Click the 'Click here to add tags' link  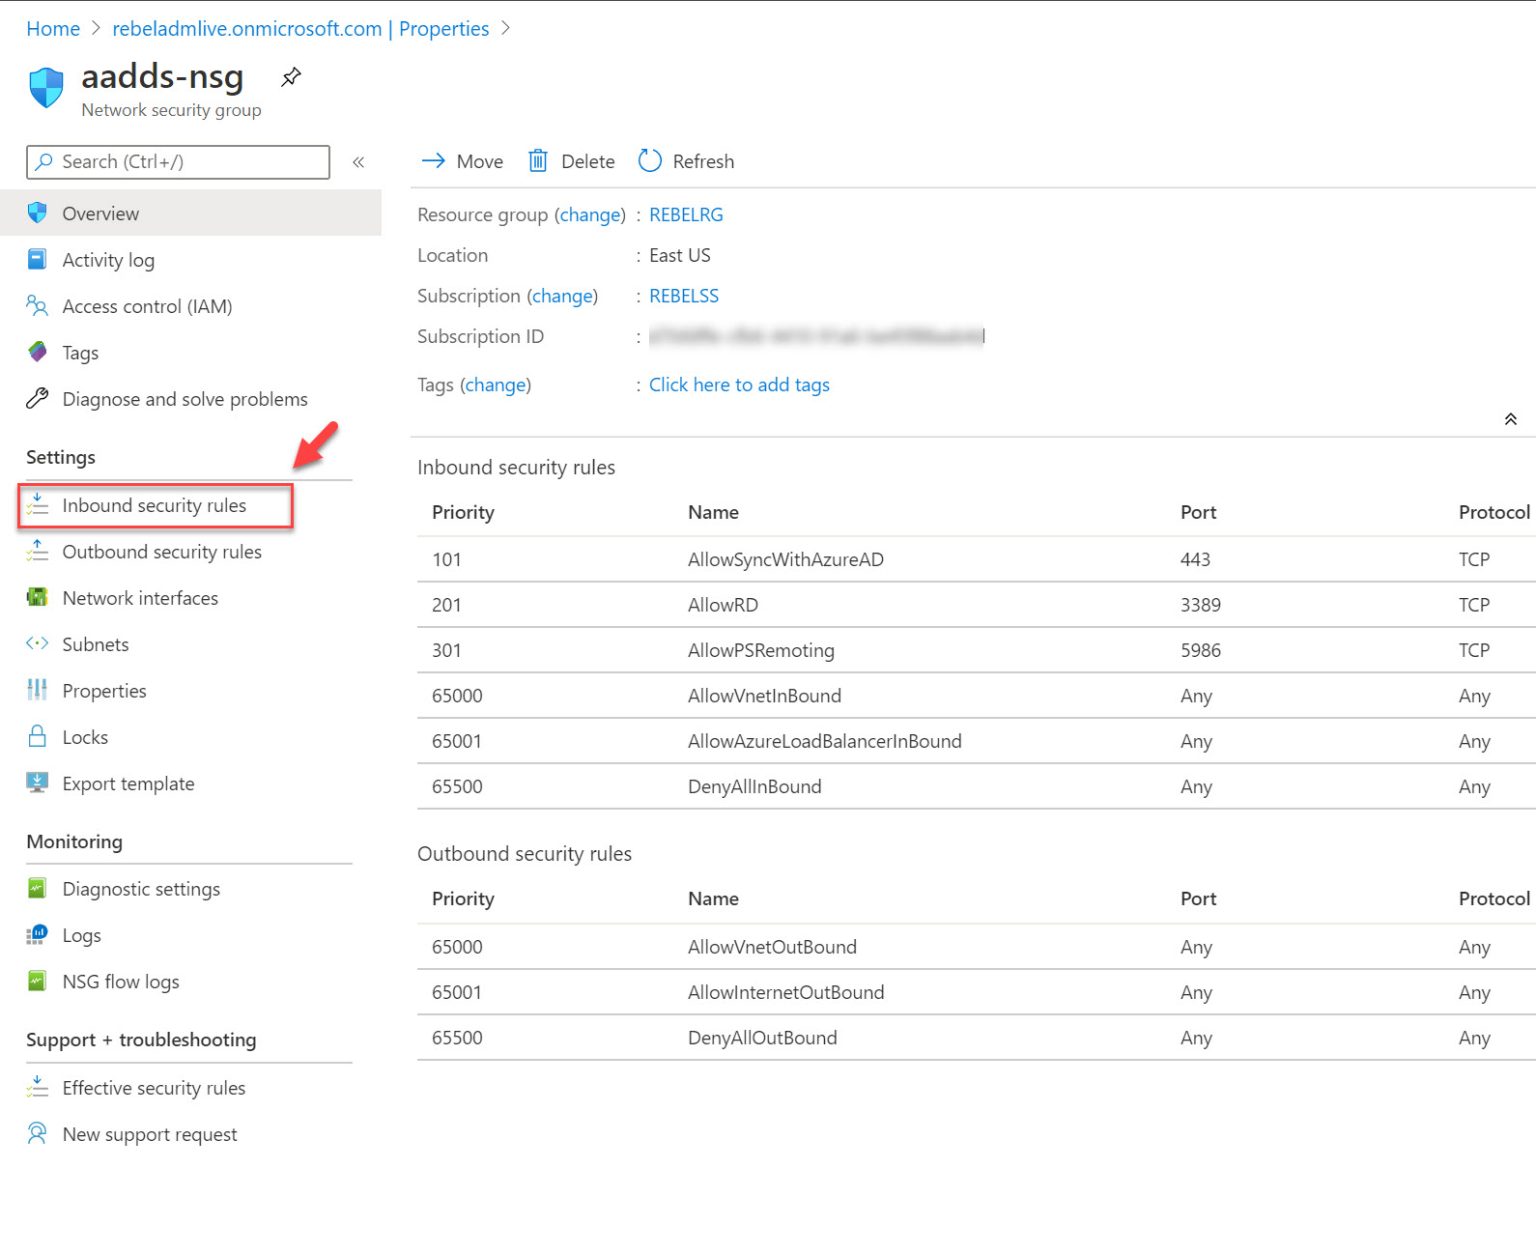(738, 385)
